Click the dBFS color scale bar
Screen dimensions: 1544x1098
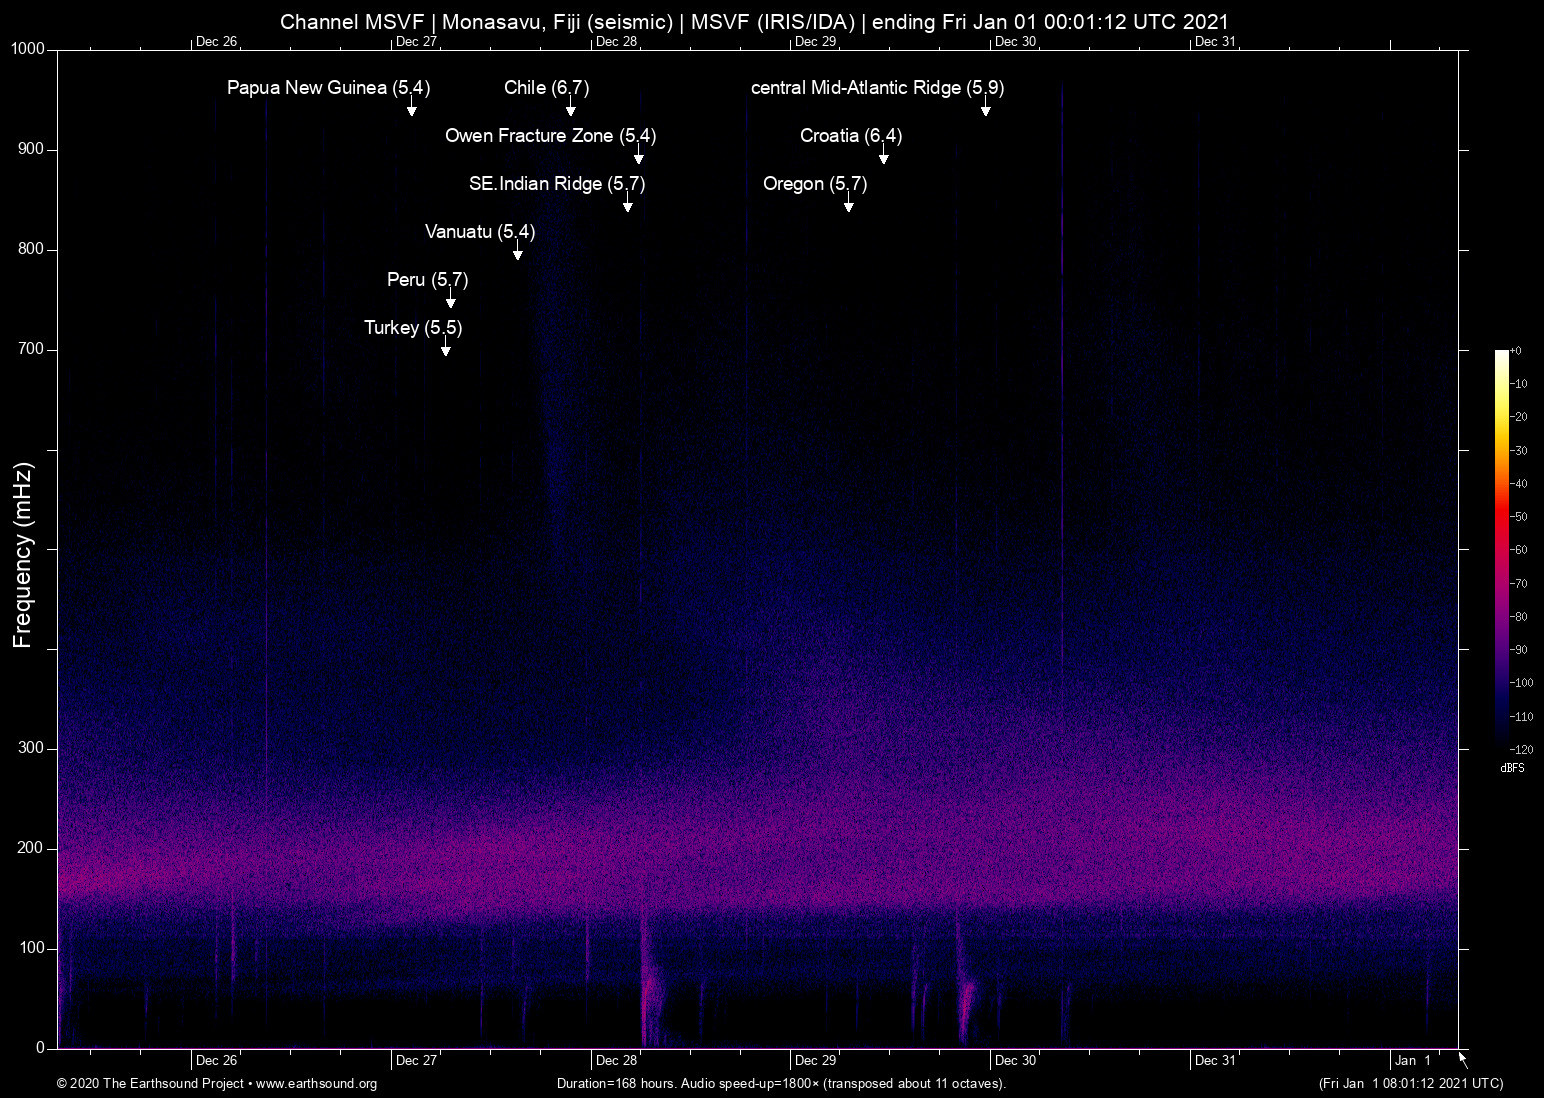coord(1501,548)
